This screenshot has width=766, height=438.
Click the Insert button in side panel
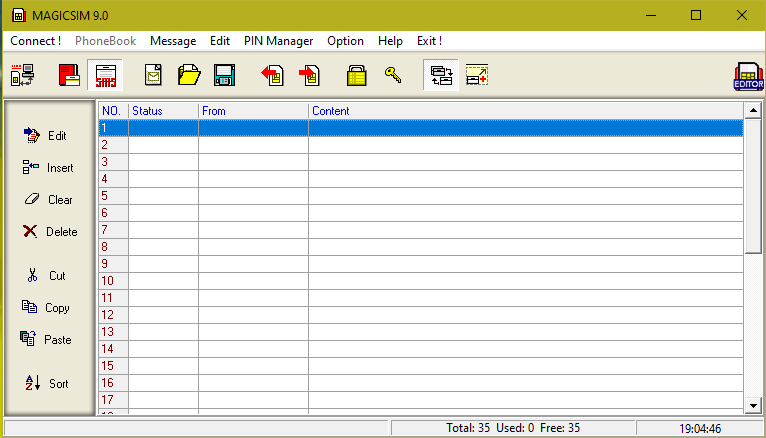[x=47, y=167]
